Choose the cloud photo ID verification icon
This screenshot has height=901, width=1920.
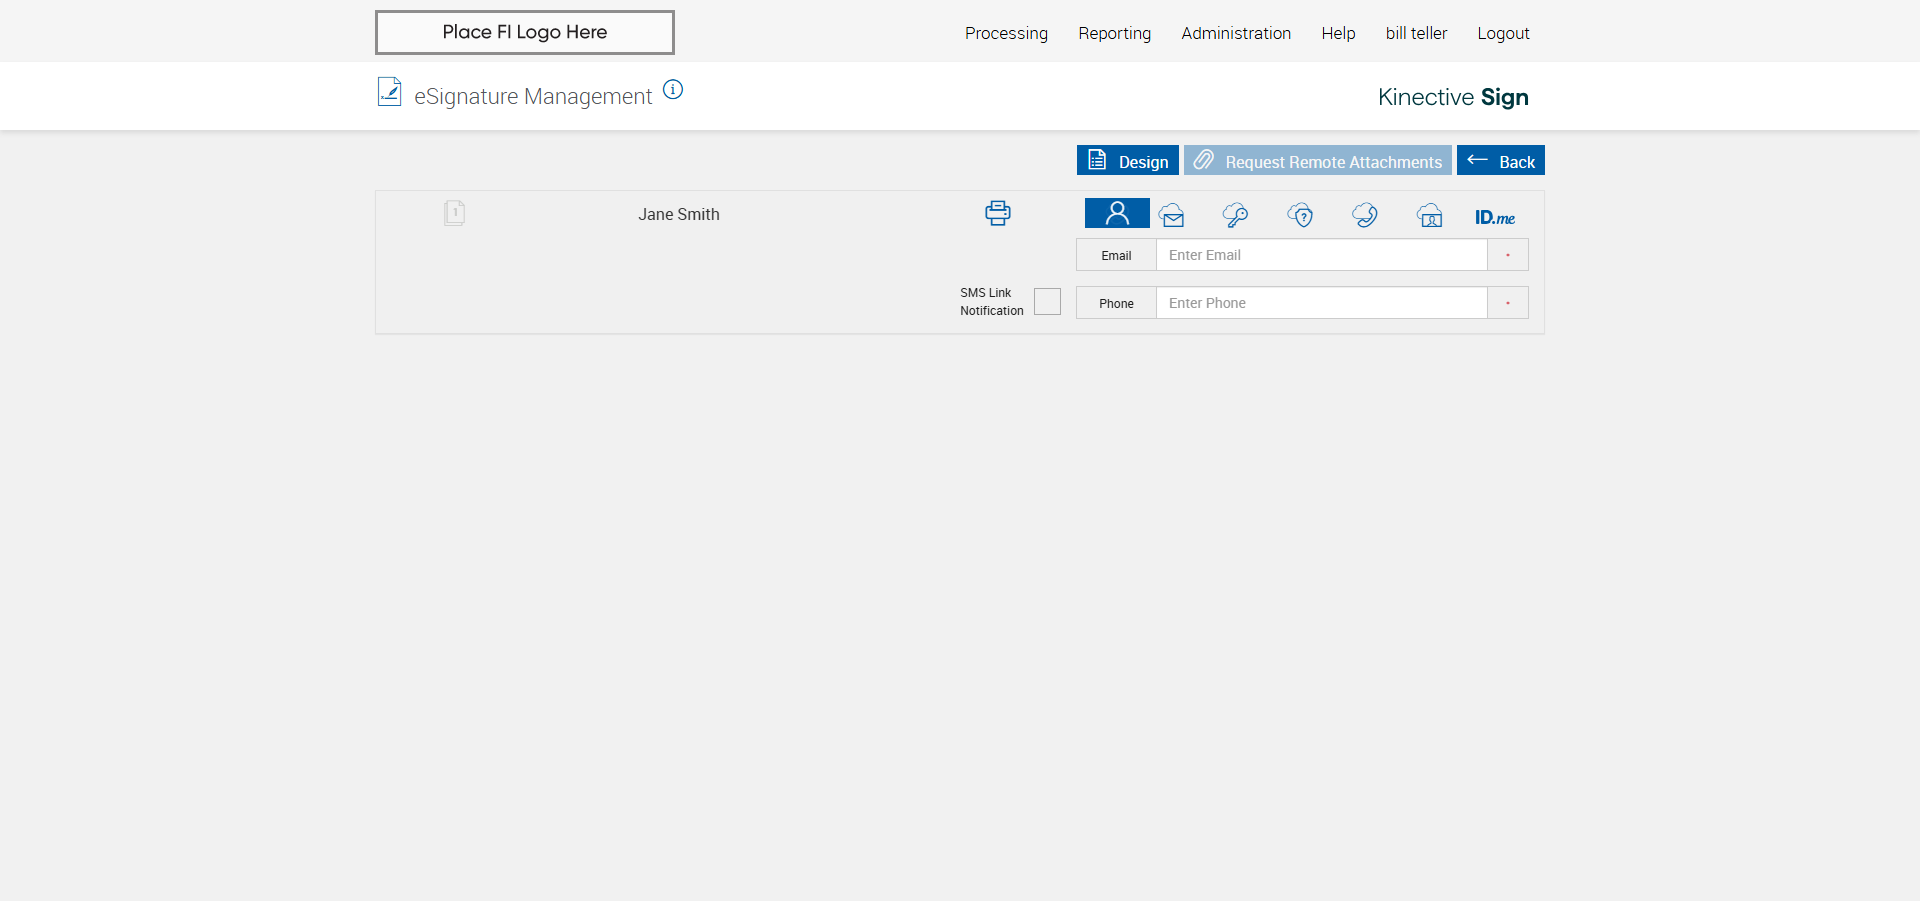1430,215
